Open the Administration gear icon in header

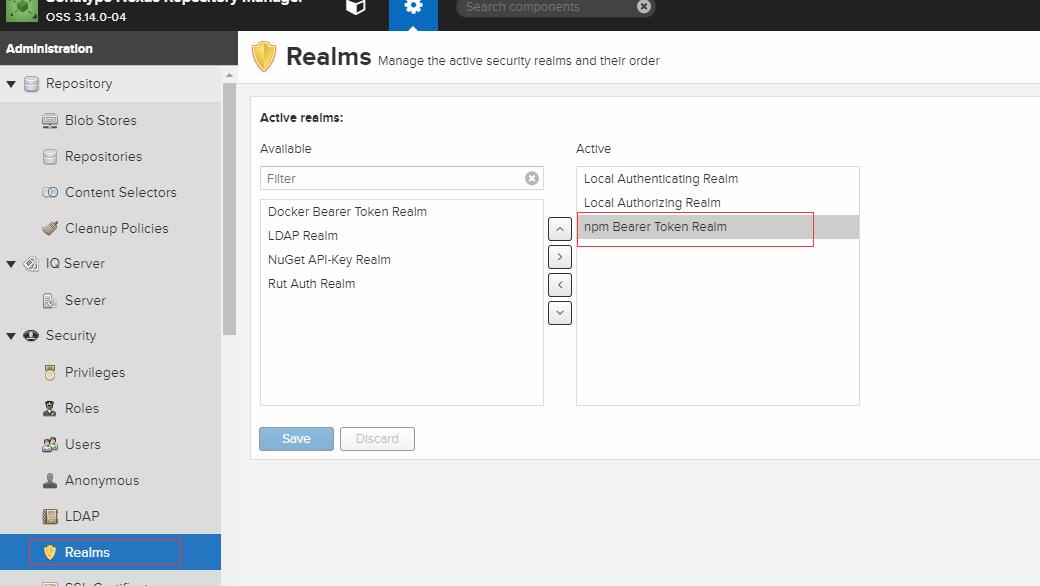point(413,7)
